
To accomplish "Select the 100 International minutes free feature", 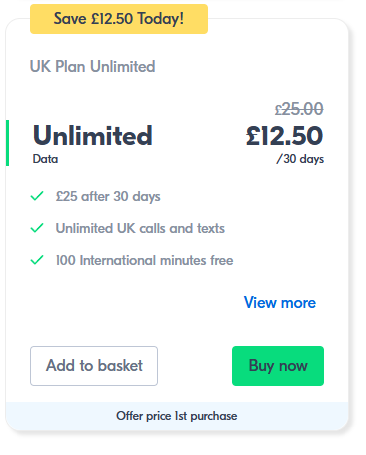I will (x=144, y=260).
